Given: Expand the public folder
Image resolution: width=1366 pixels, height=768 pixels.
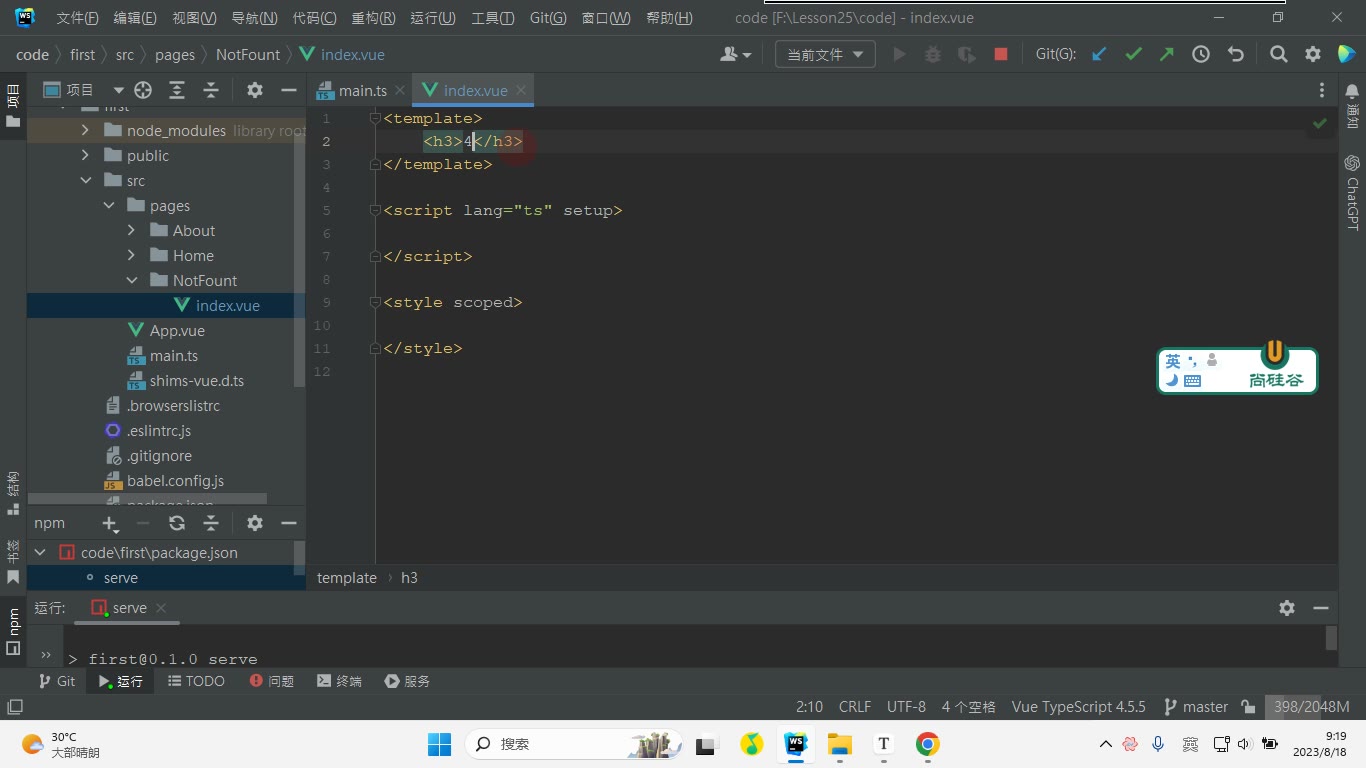Looking at the screenshot, I should pos(85,155).
